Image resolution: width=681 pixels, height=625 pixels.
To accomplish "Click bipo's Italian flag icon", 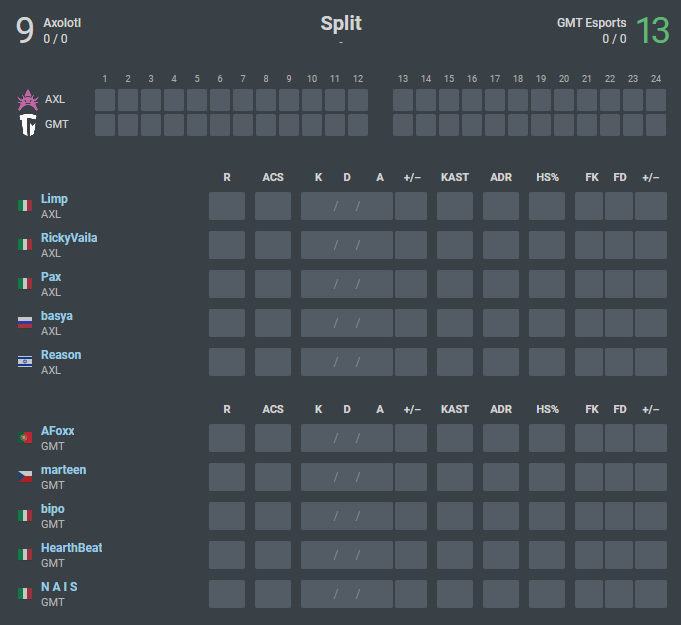I will (x=25, y=516).
